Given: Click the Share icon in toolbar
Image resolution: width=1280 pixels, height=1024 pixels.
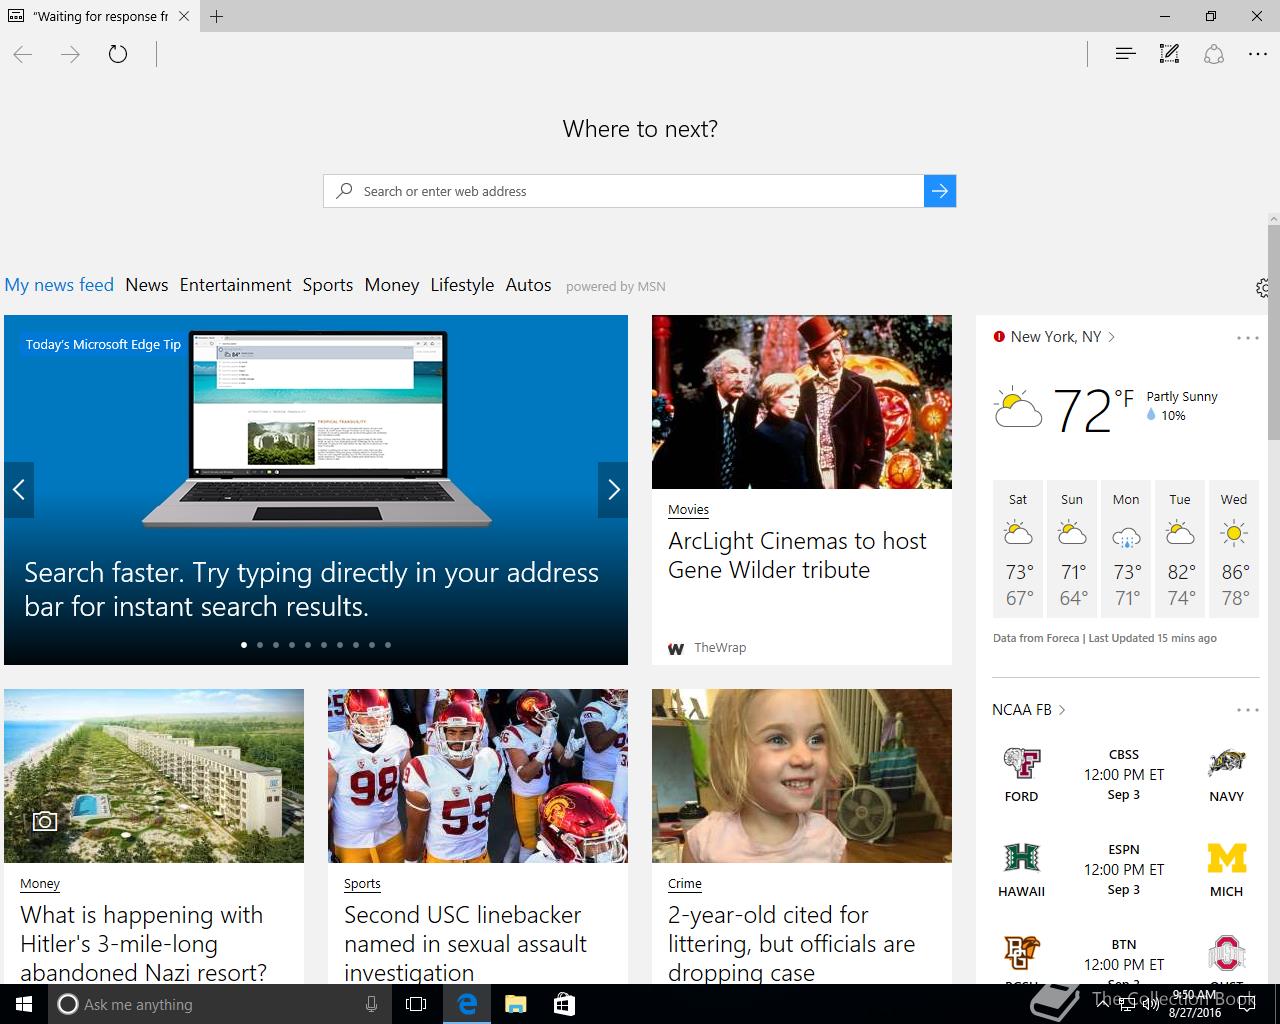Looking at the screenshot, I should [x=1214, y=54].
